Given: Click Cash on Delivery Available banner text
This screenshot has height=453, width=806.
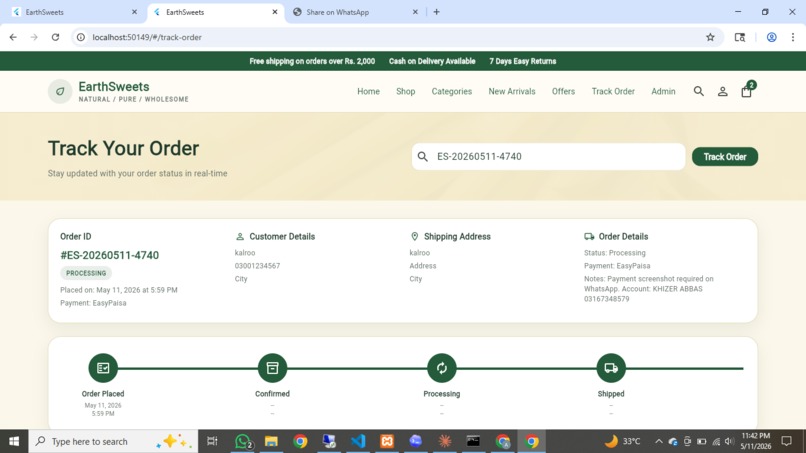Looking at the screenshot, I should point(432,61).
